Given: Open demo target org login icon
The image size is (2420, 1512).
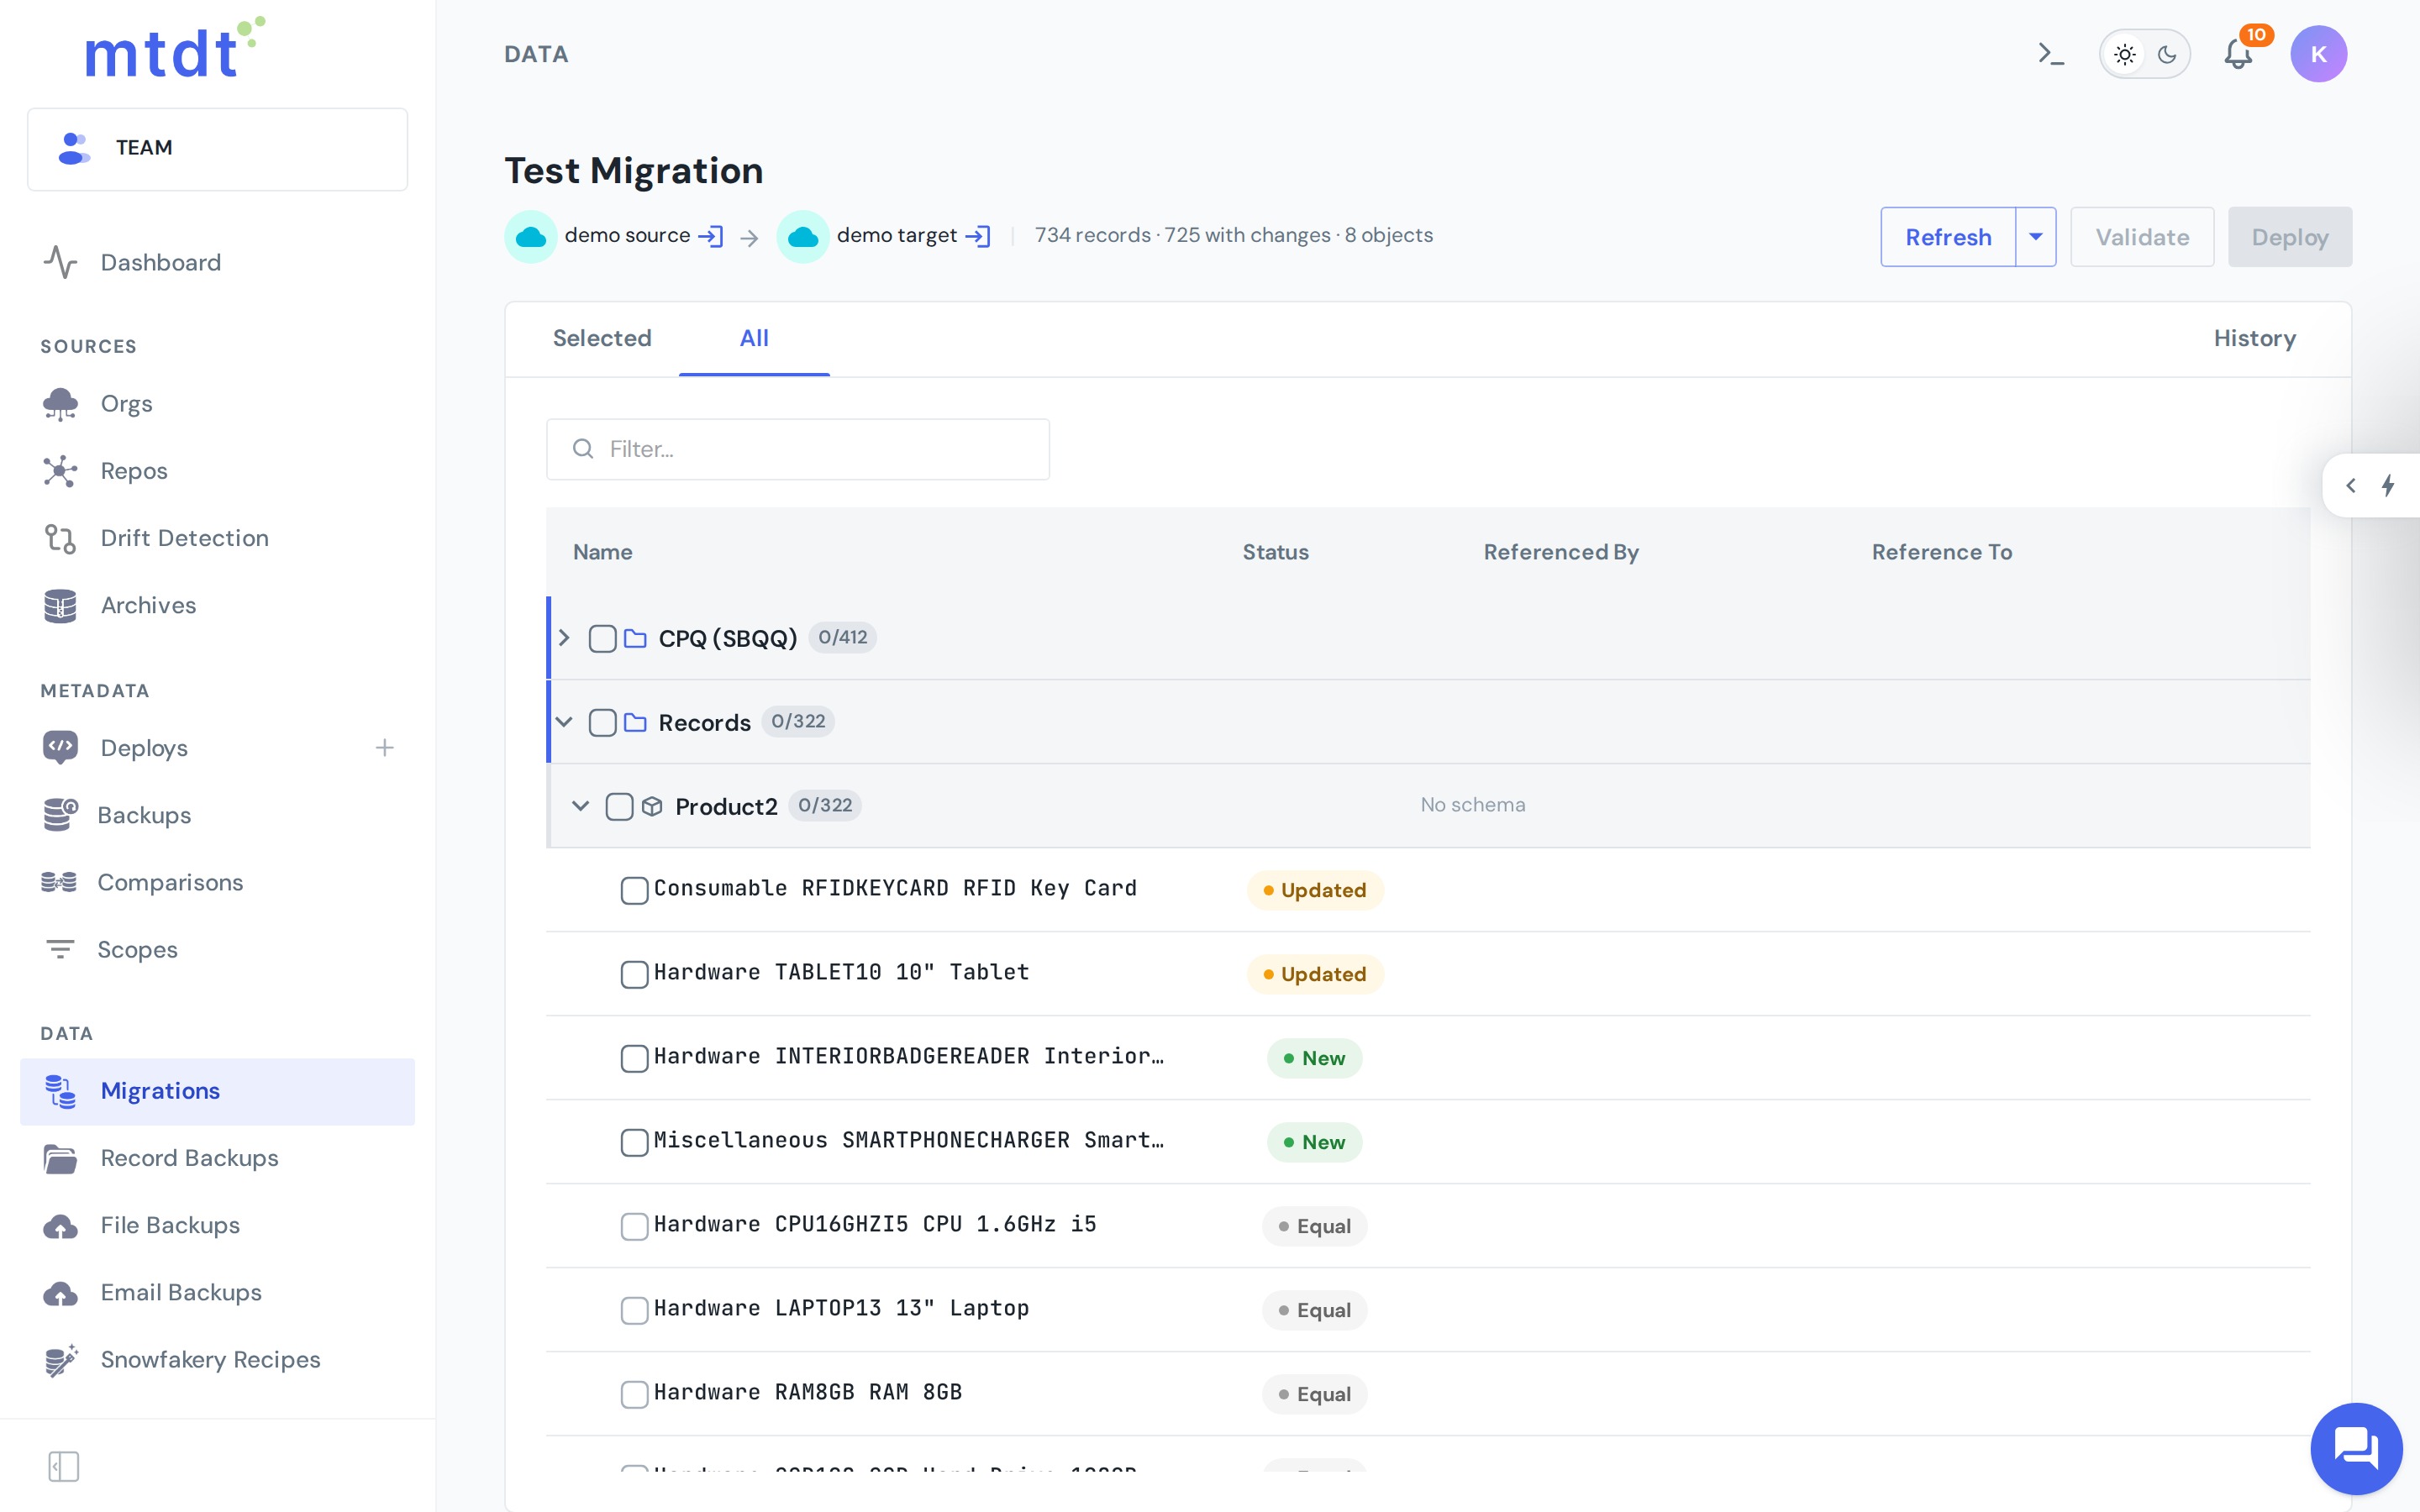Looking at the screenshot, I should point(978,236).
